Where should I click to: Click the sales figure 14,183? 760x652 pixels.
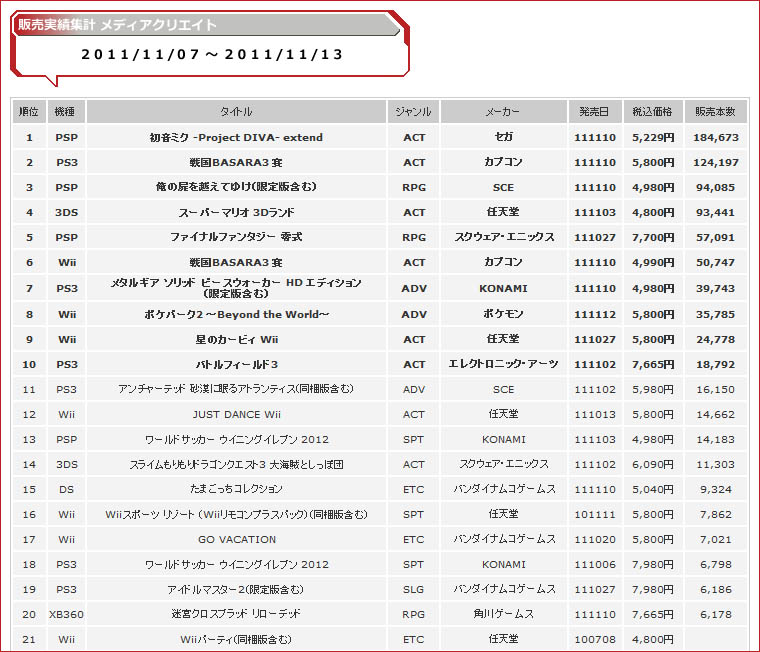[x=716, y=440]
